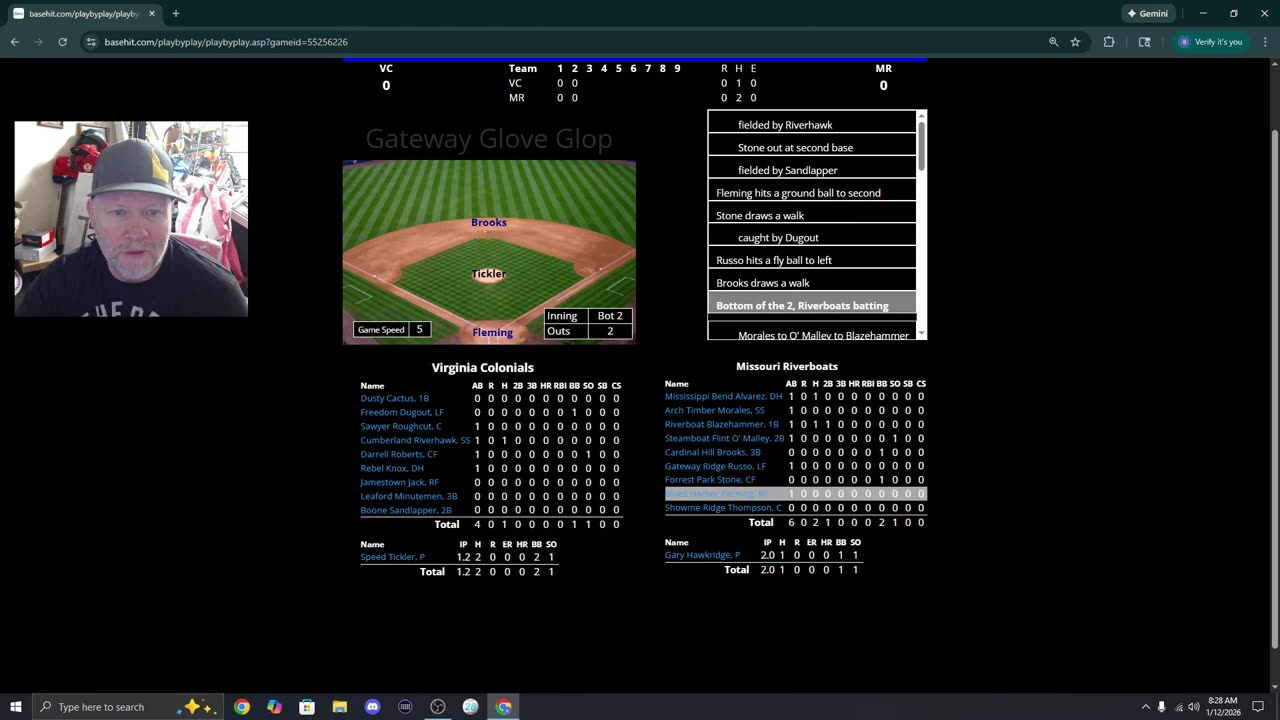Click the Game Speed value 5 box
Image resolution: width=1280 pixels, height=720 pixels.
(x=420, y=329)
